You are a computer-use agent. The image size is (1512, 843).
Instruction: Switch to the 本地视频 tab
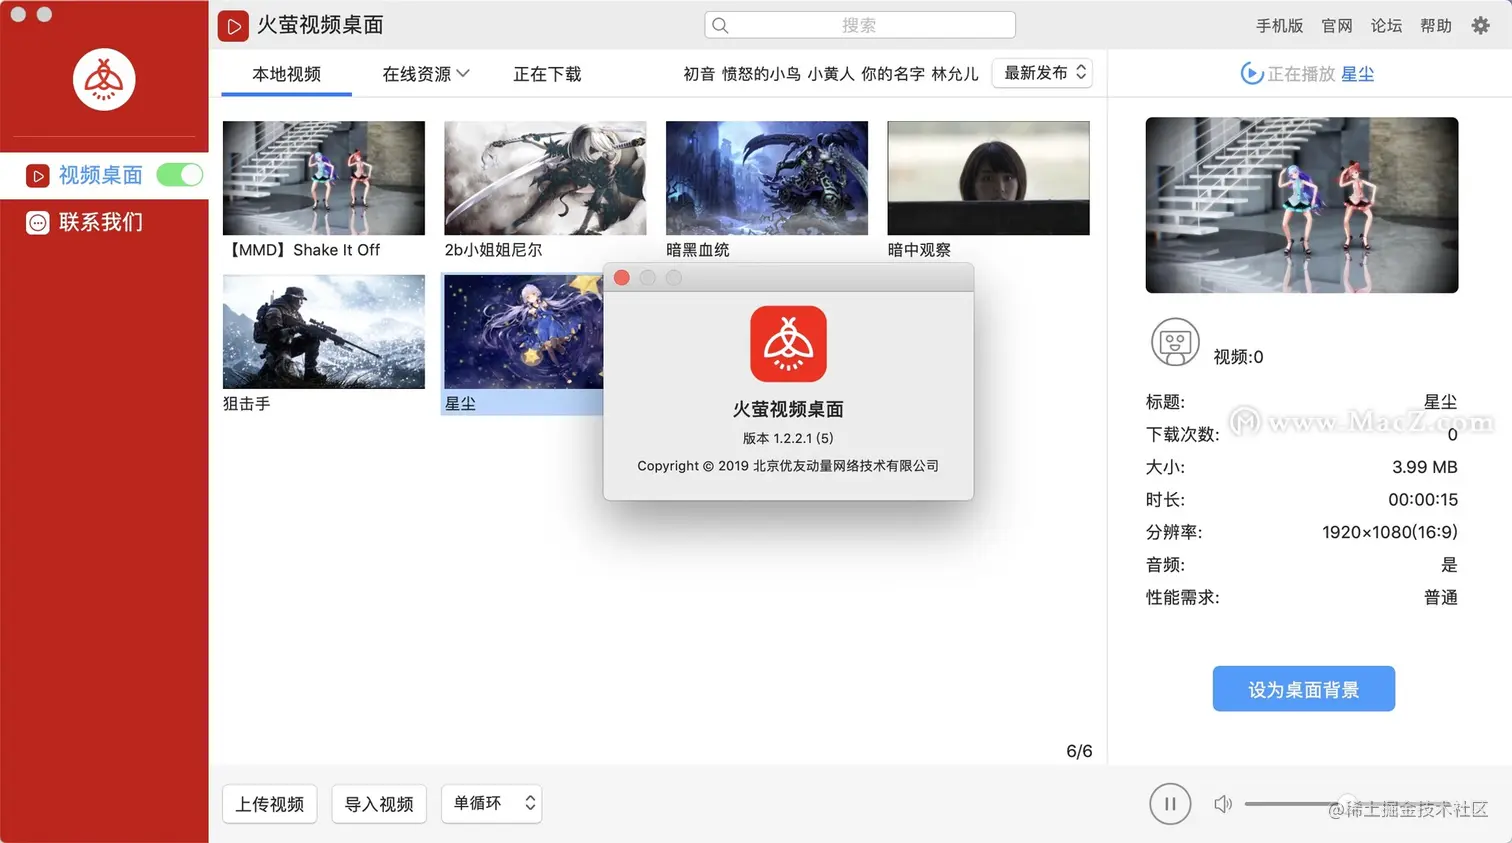[286, 74]
